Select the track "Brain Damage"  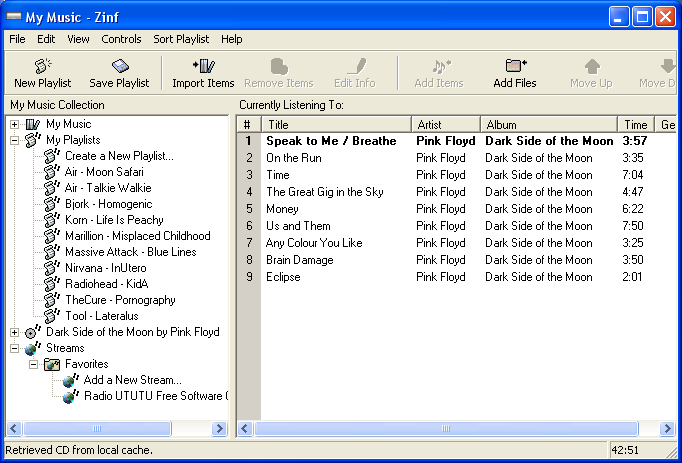[300, 260]
